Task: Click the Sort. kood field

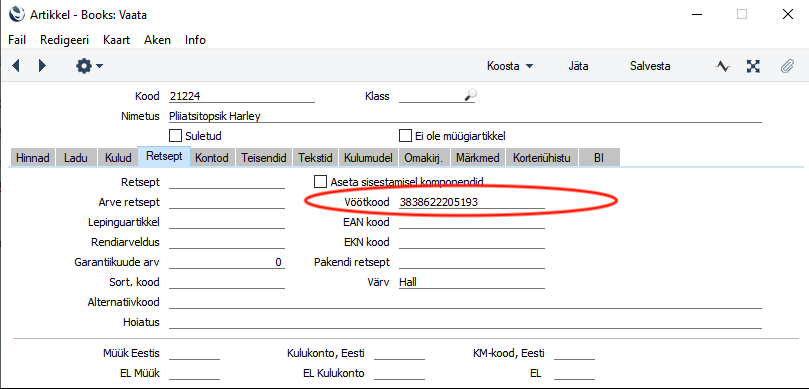Action: [x=226, y=282]
